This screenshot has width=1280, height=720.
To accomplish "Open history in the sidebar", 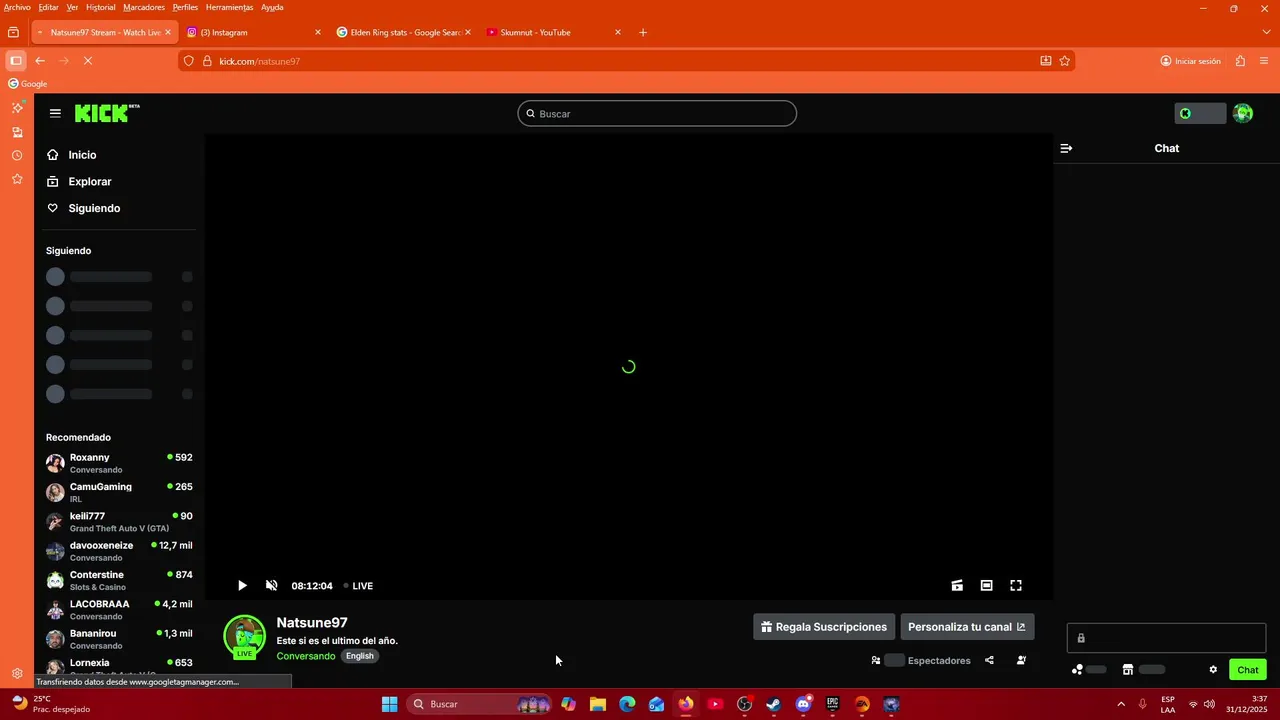I will click(x=17, y=155).
